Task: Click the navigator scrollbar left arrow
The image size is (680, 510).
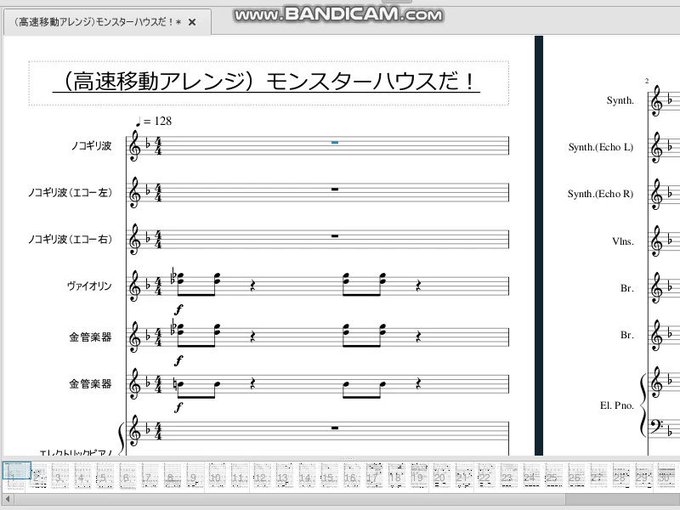Action: pos(7,499)
